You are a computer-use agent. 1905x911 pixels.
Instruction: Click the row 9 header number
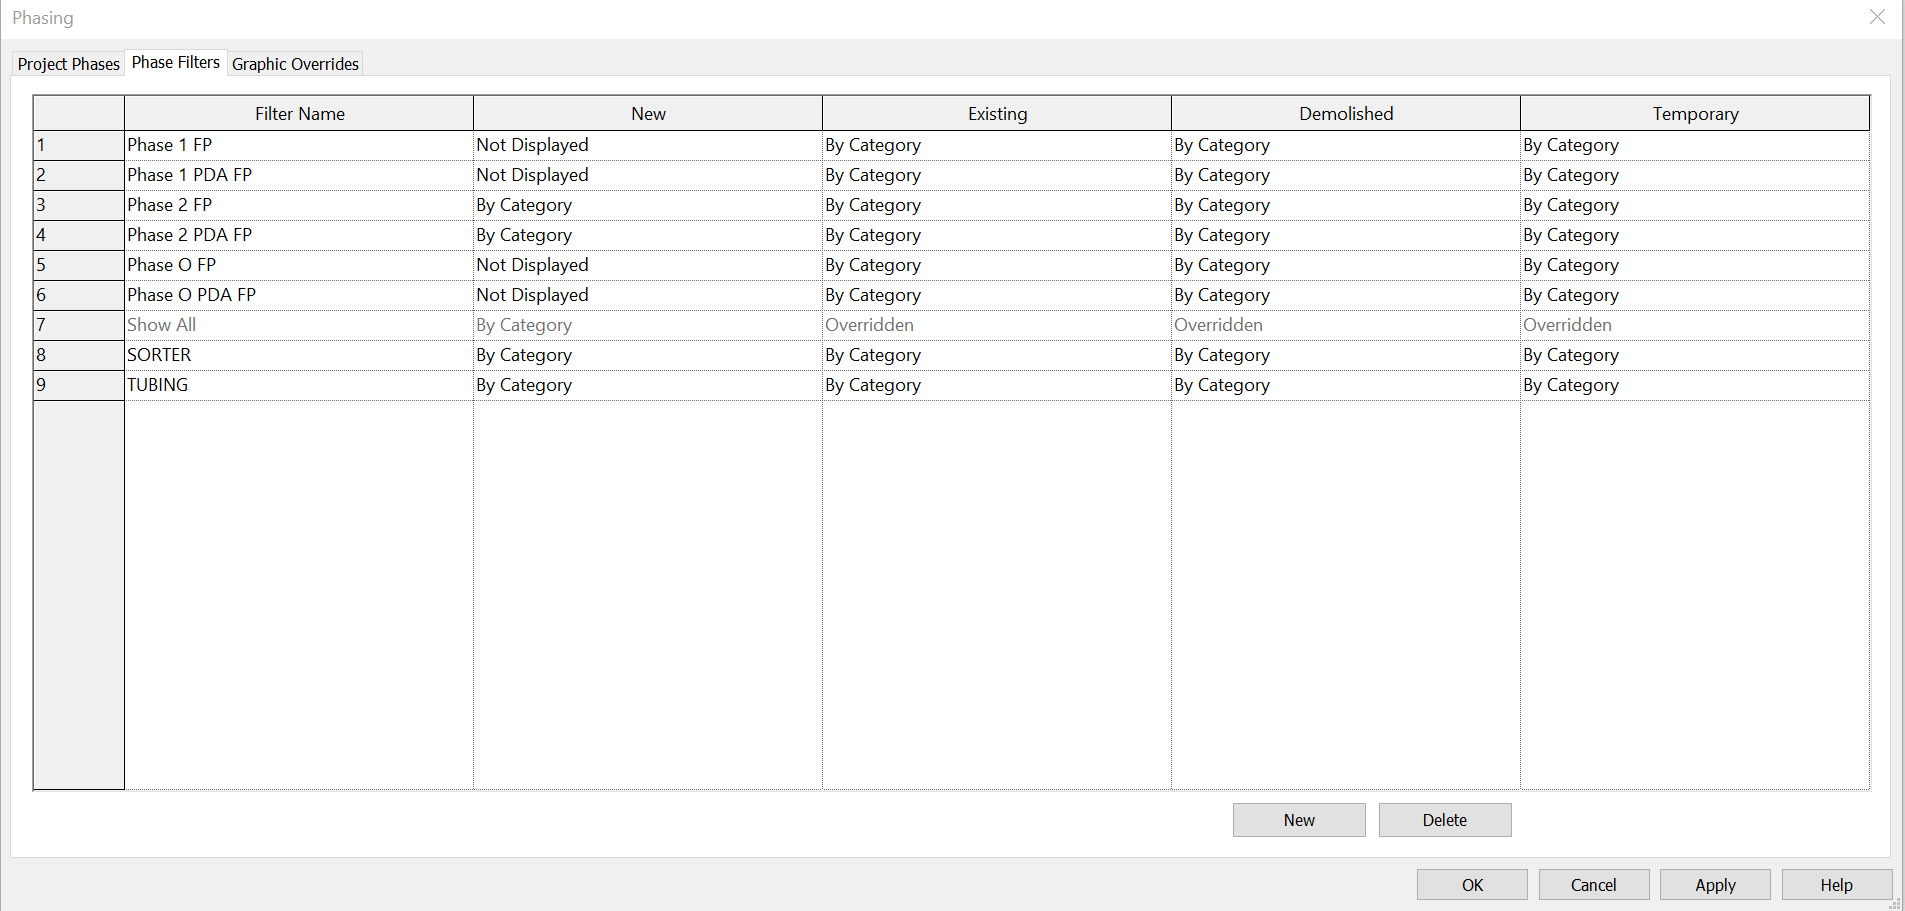pyautogui.click(x=79, y=385)
